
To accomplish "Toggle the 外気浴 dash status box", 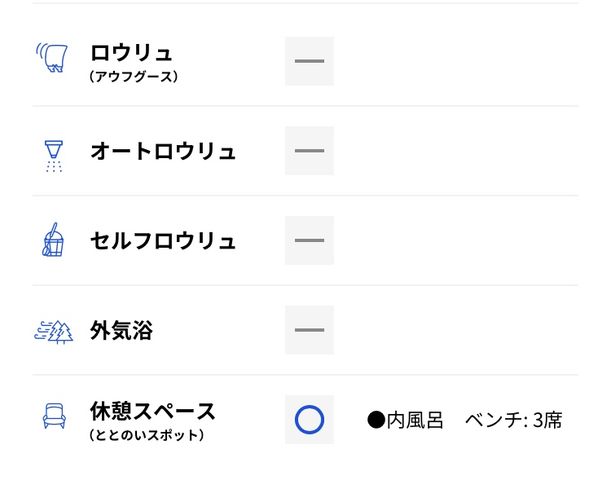I will 309,330.
